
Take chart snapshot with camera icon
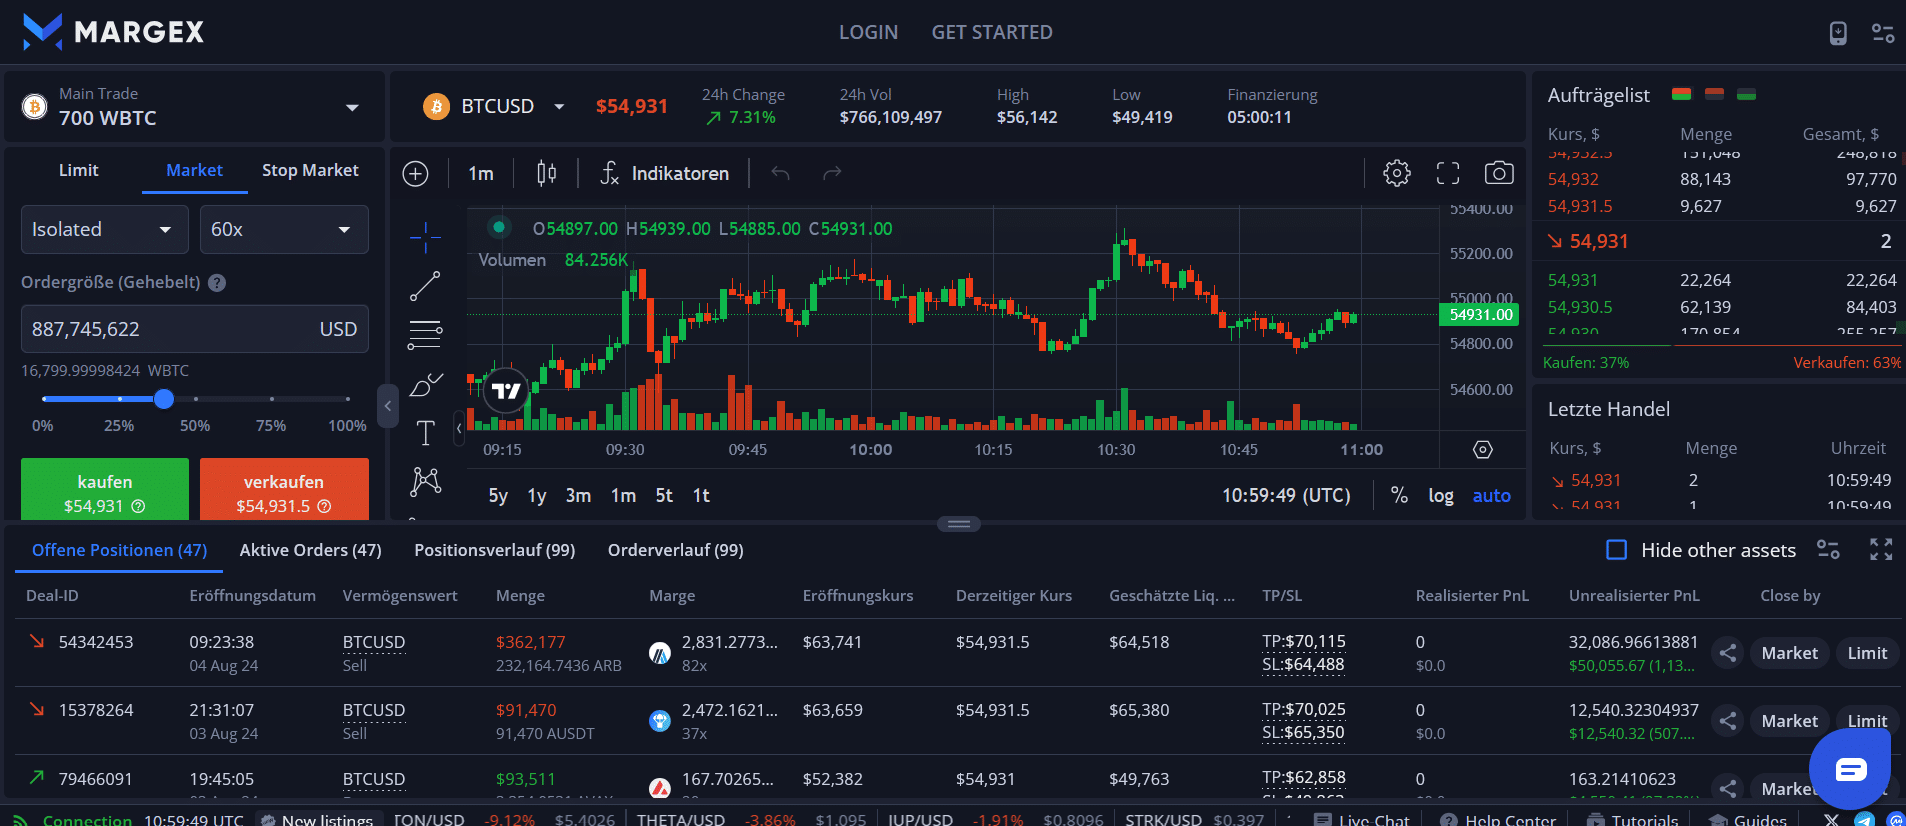pyautogui.click(x=1499, y=173)
